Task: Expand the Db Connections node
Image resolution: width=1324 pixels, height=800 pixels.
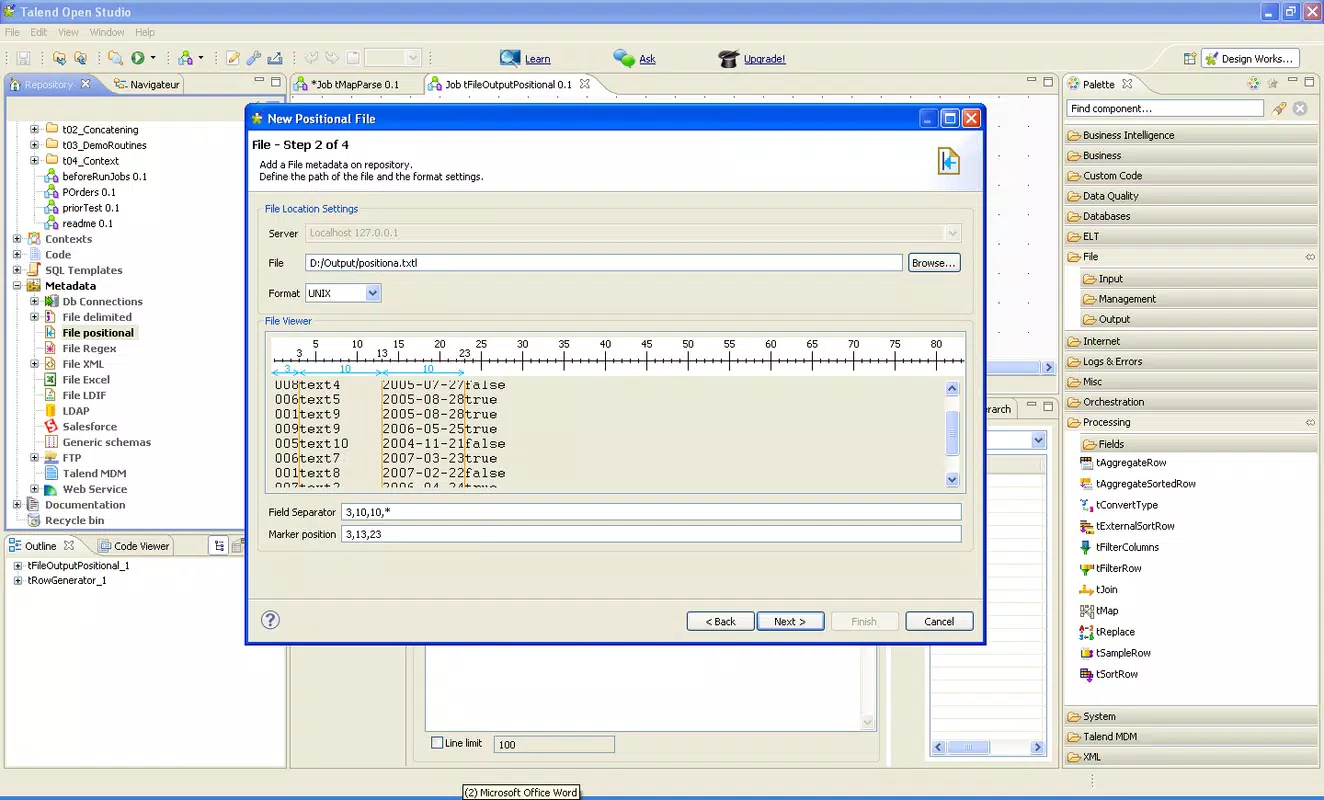Action: [x=35, y=301]
